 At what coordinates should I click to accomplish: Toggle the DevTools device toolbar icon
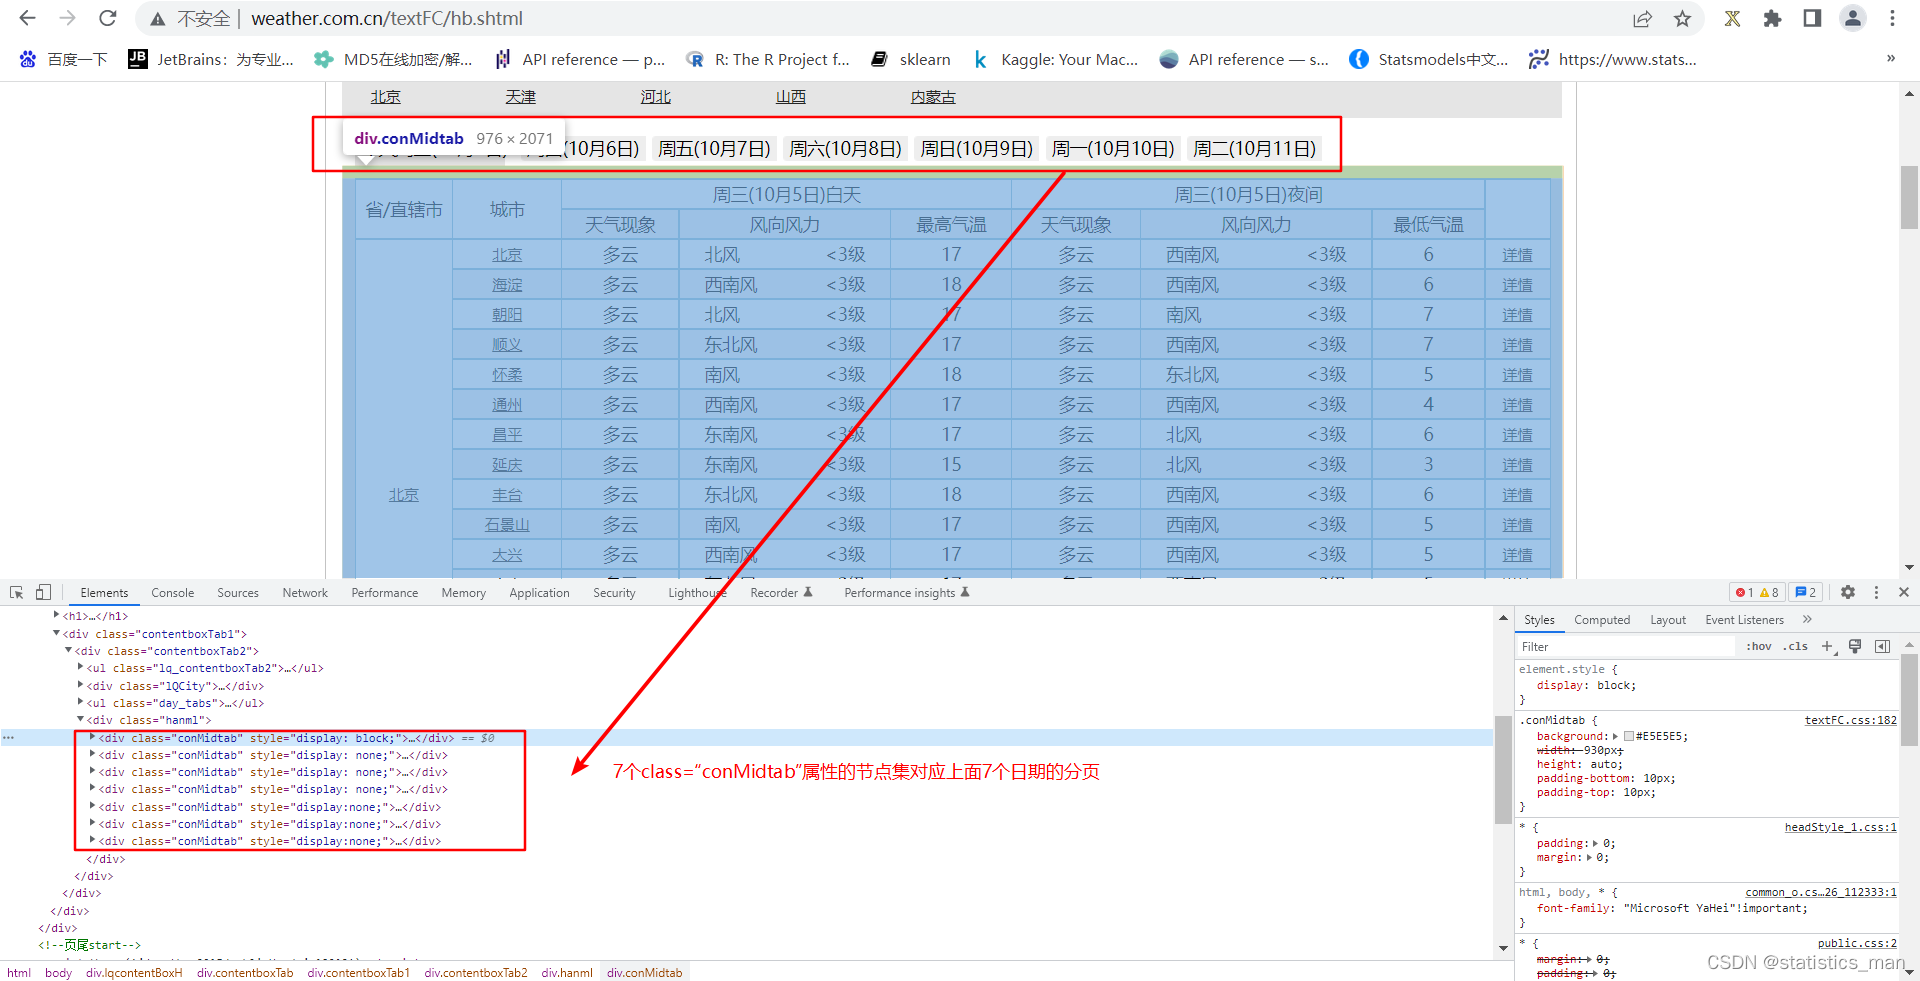[x=43, y=592]
